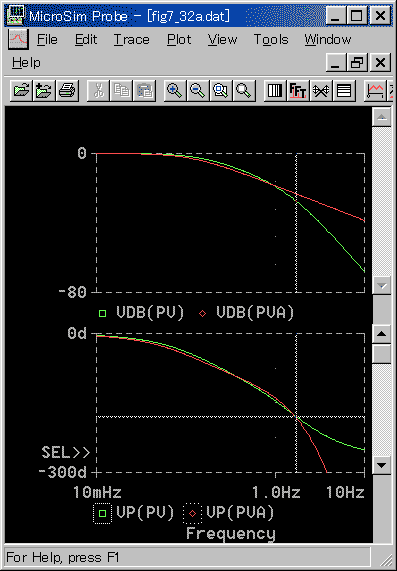Click the lower plot scrollbar up arrow
Image resolution: width=397 pixels, height=571 pixels.
pos(381,334)
